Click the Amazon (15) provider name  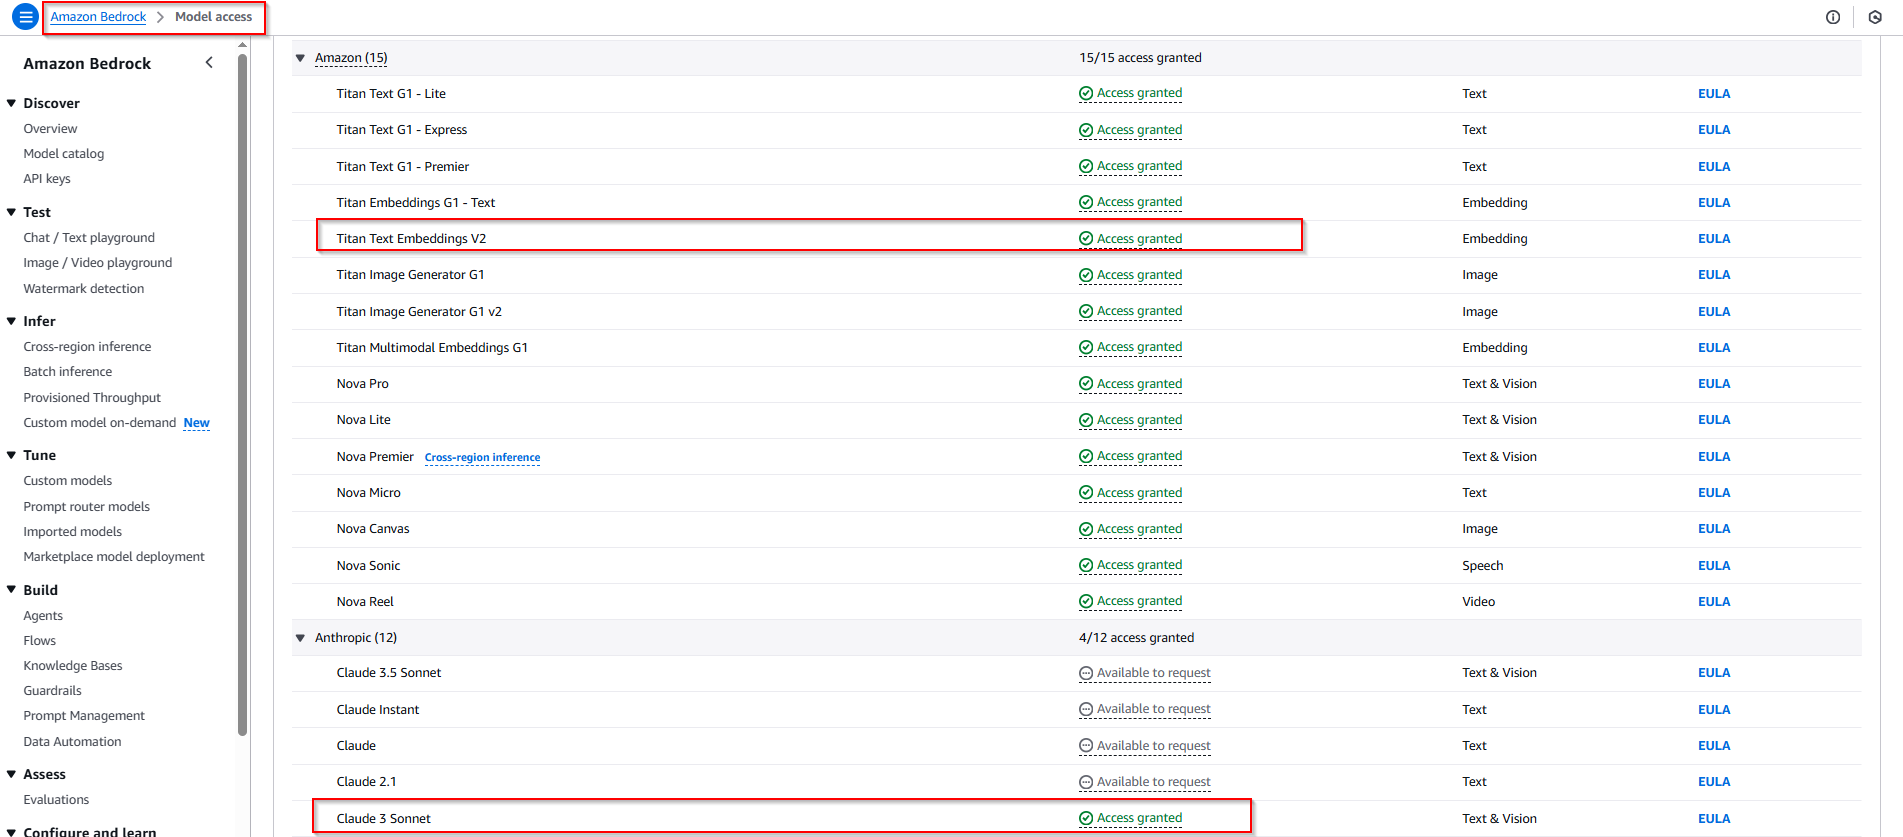pos(351,58)
